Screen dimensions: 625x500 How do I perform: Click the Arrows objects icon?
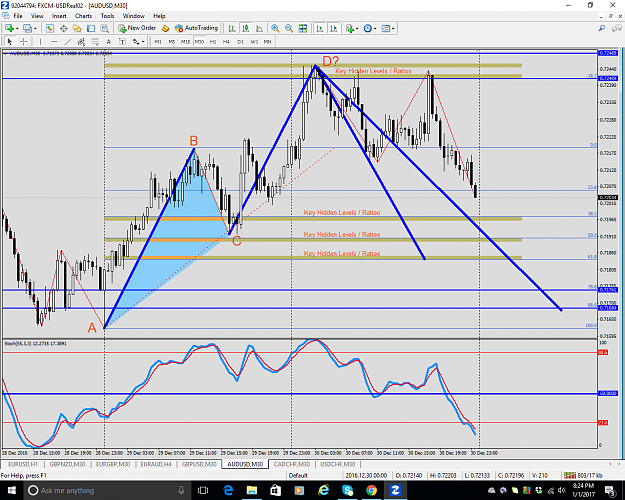click(136, 41)
